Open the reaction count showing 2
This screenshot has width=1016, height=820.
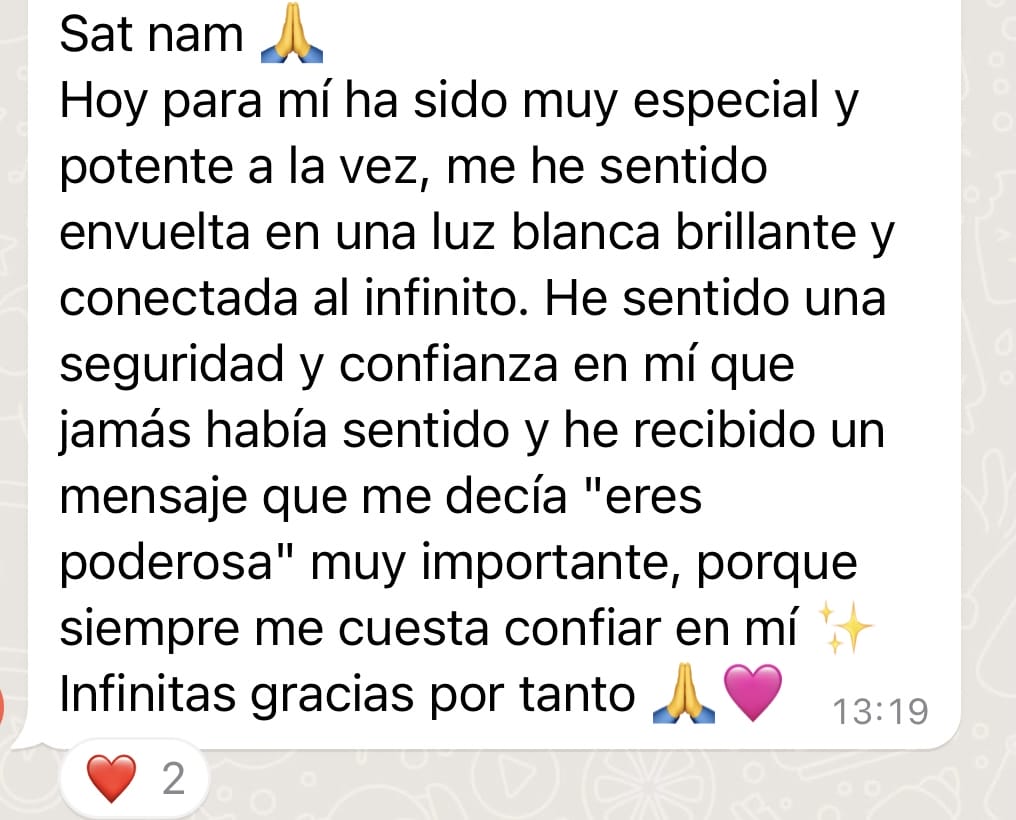click(174, 779)
